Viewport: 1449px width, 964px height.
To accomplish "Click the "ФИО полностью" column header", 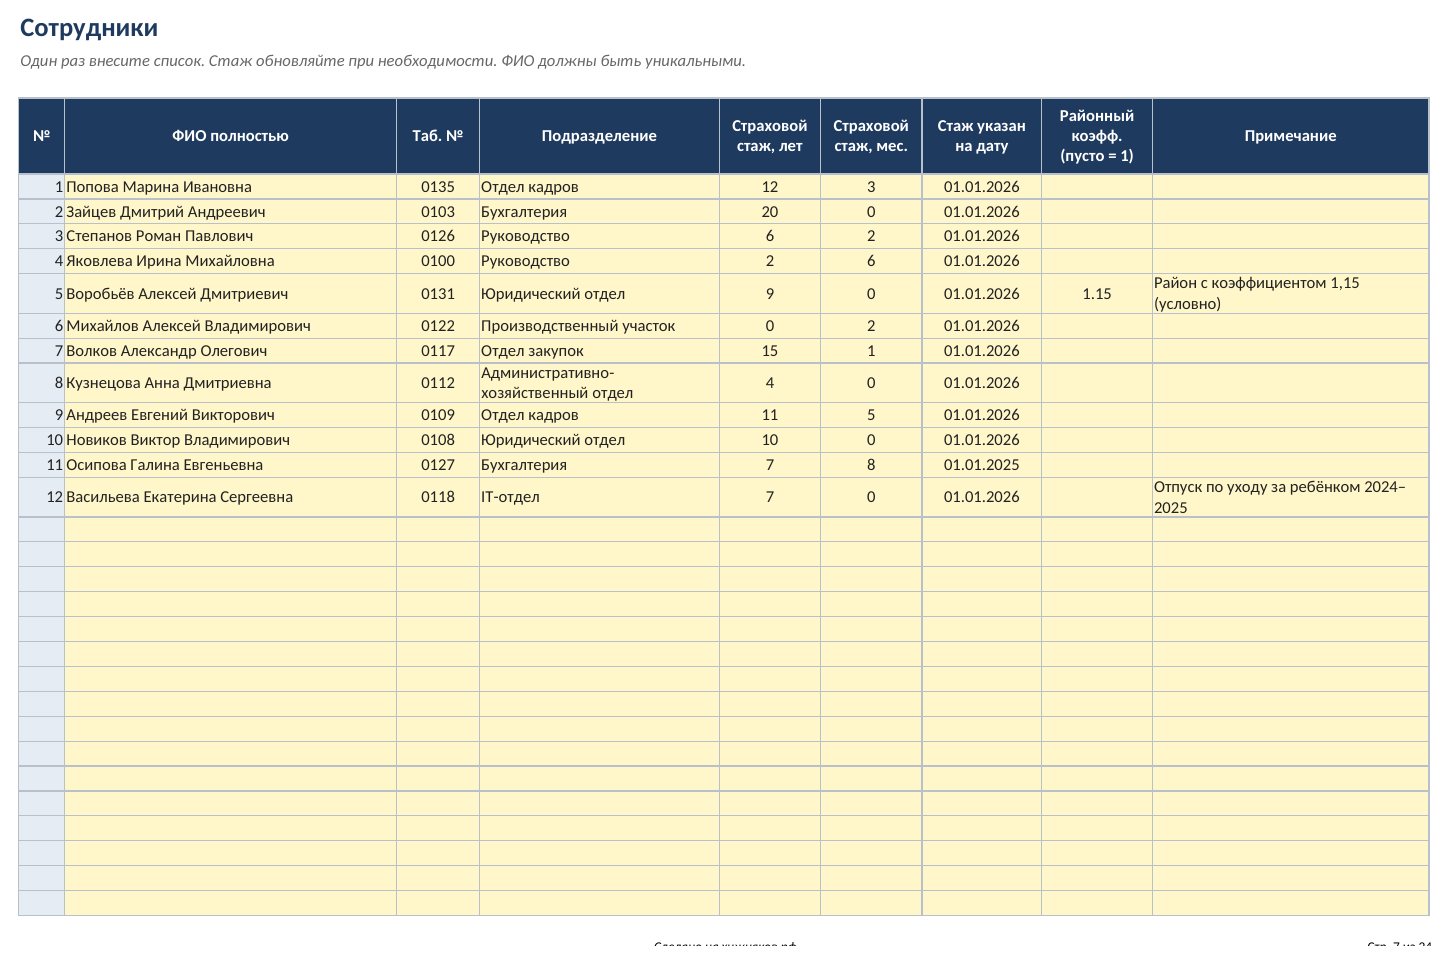I will [x=230, y=136].
